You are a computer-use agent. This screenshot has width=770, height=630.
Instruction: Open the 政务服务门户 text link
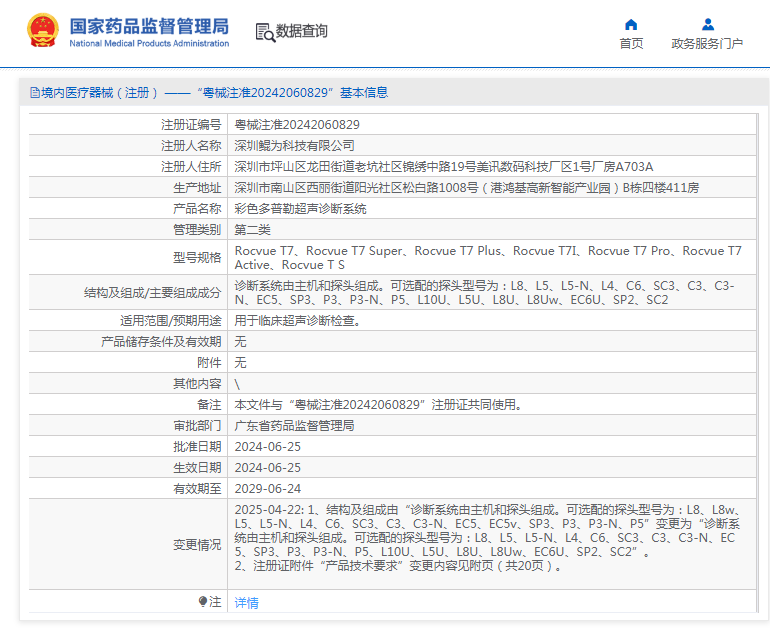coord(707,44)
